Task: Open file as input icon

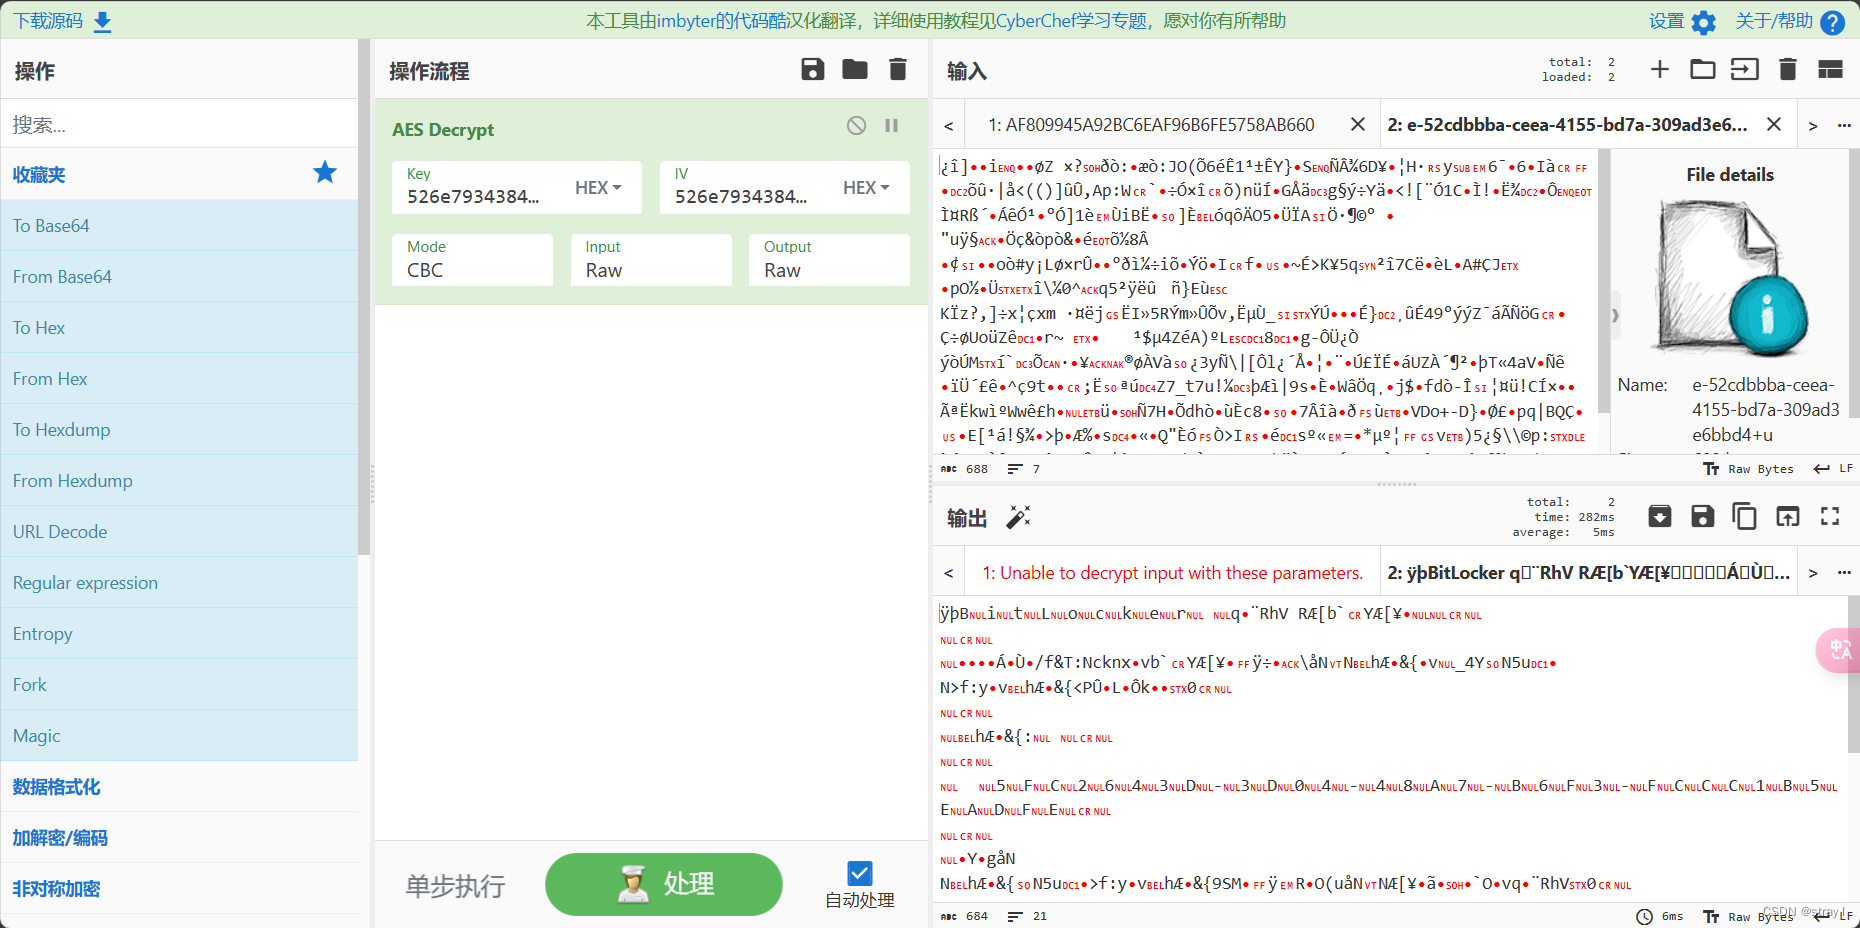Action: [1745, 69]
